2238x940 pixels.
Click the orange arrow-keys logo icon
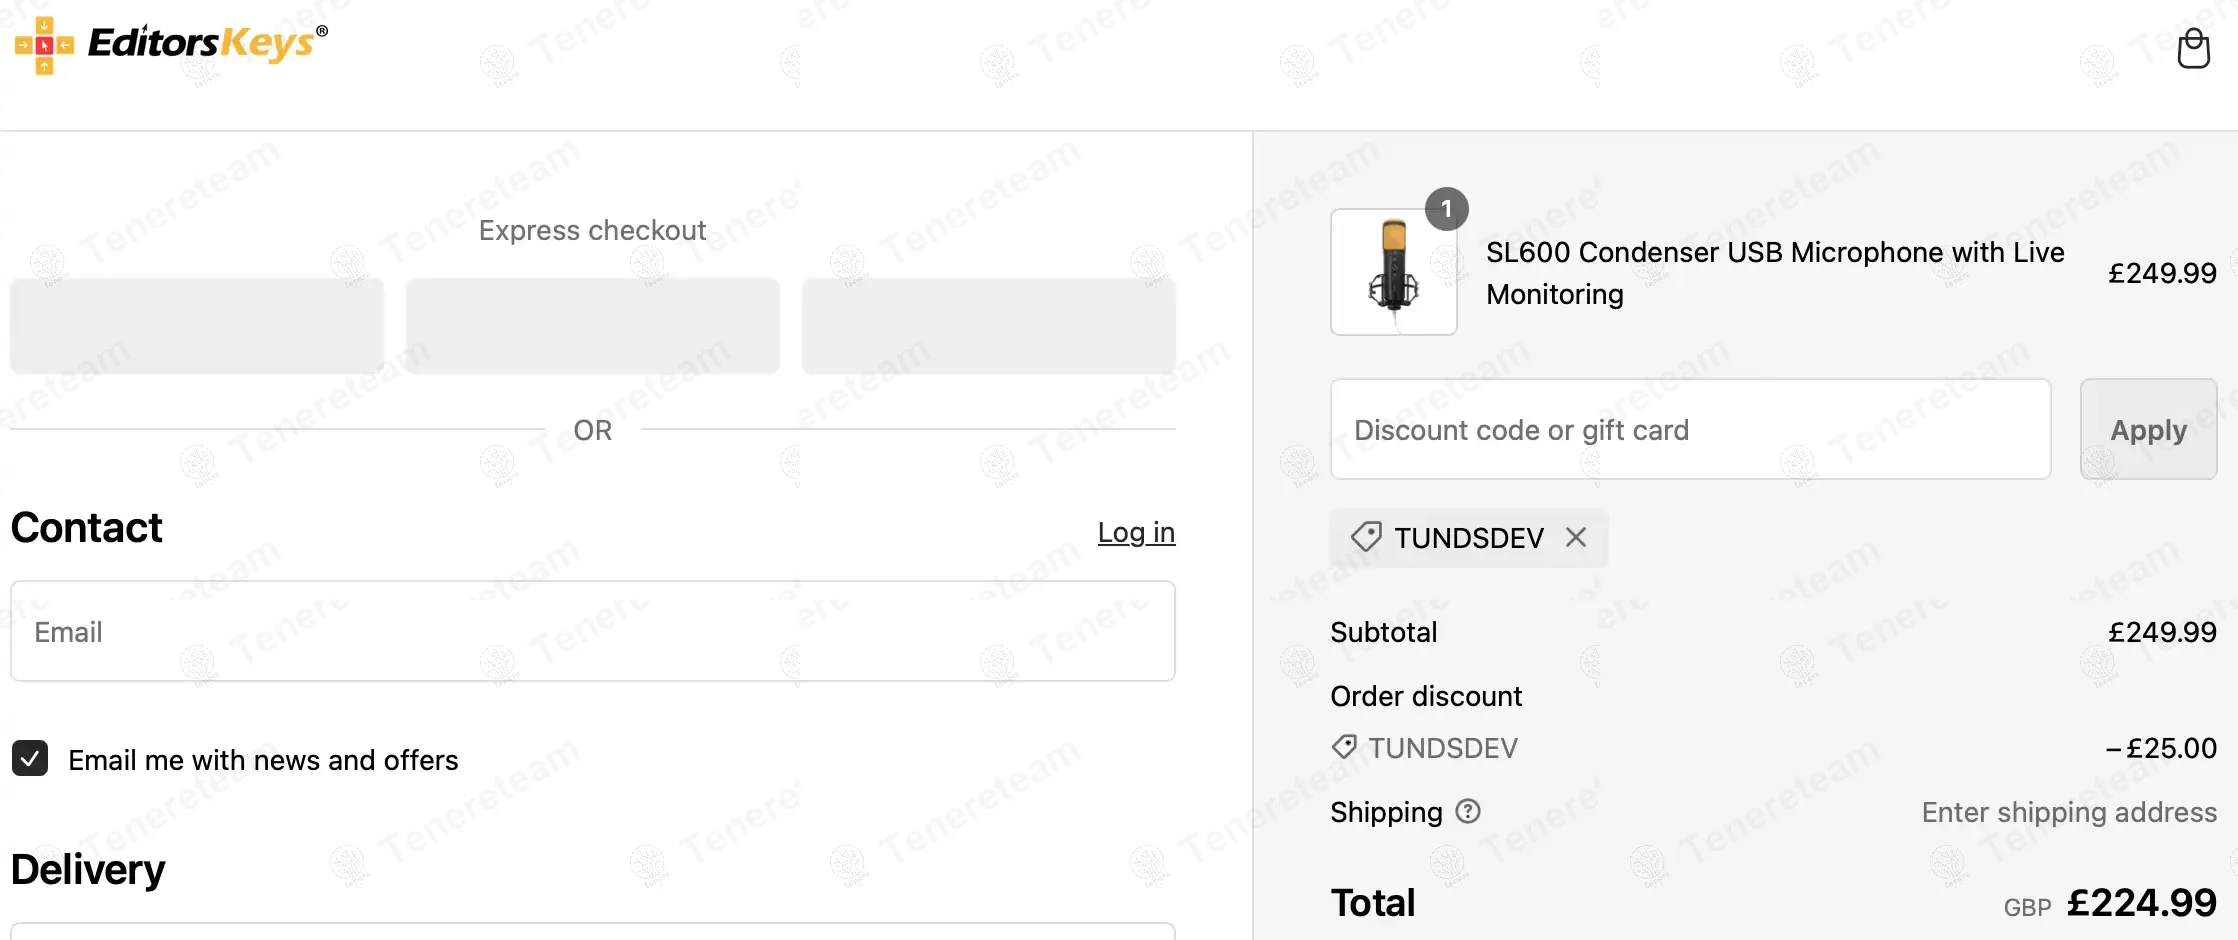tap(44, 45)
